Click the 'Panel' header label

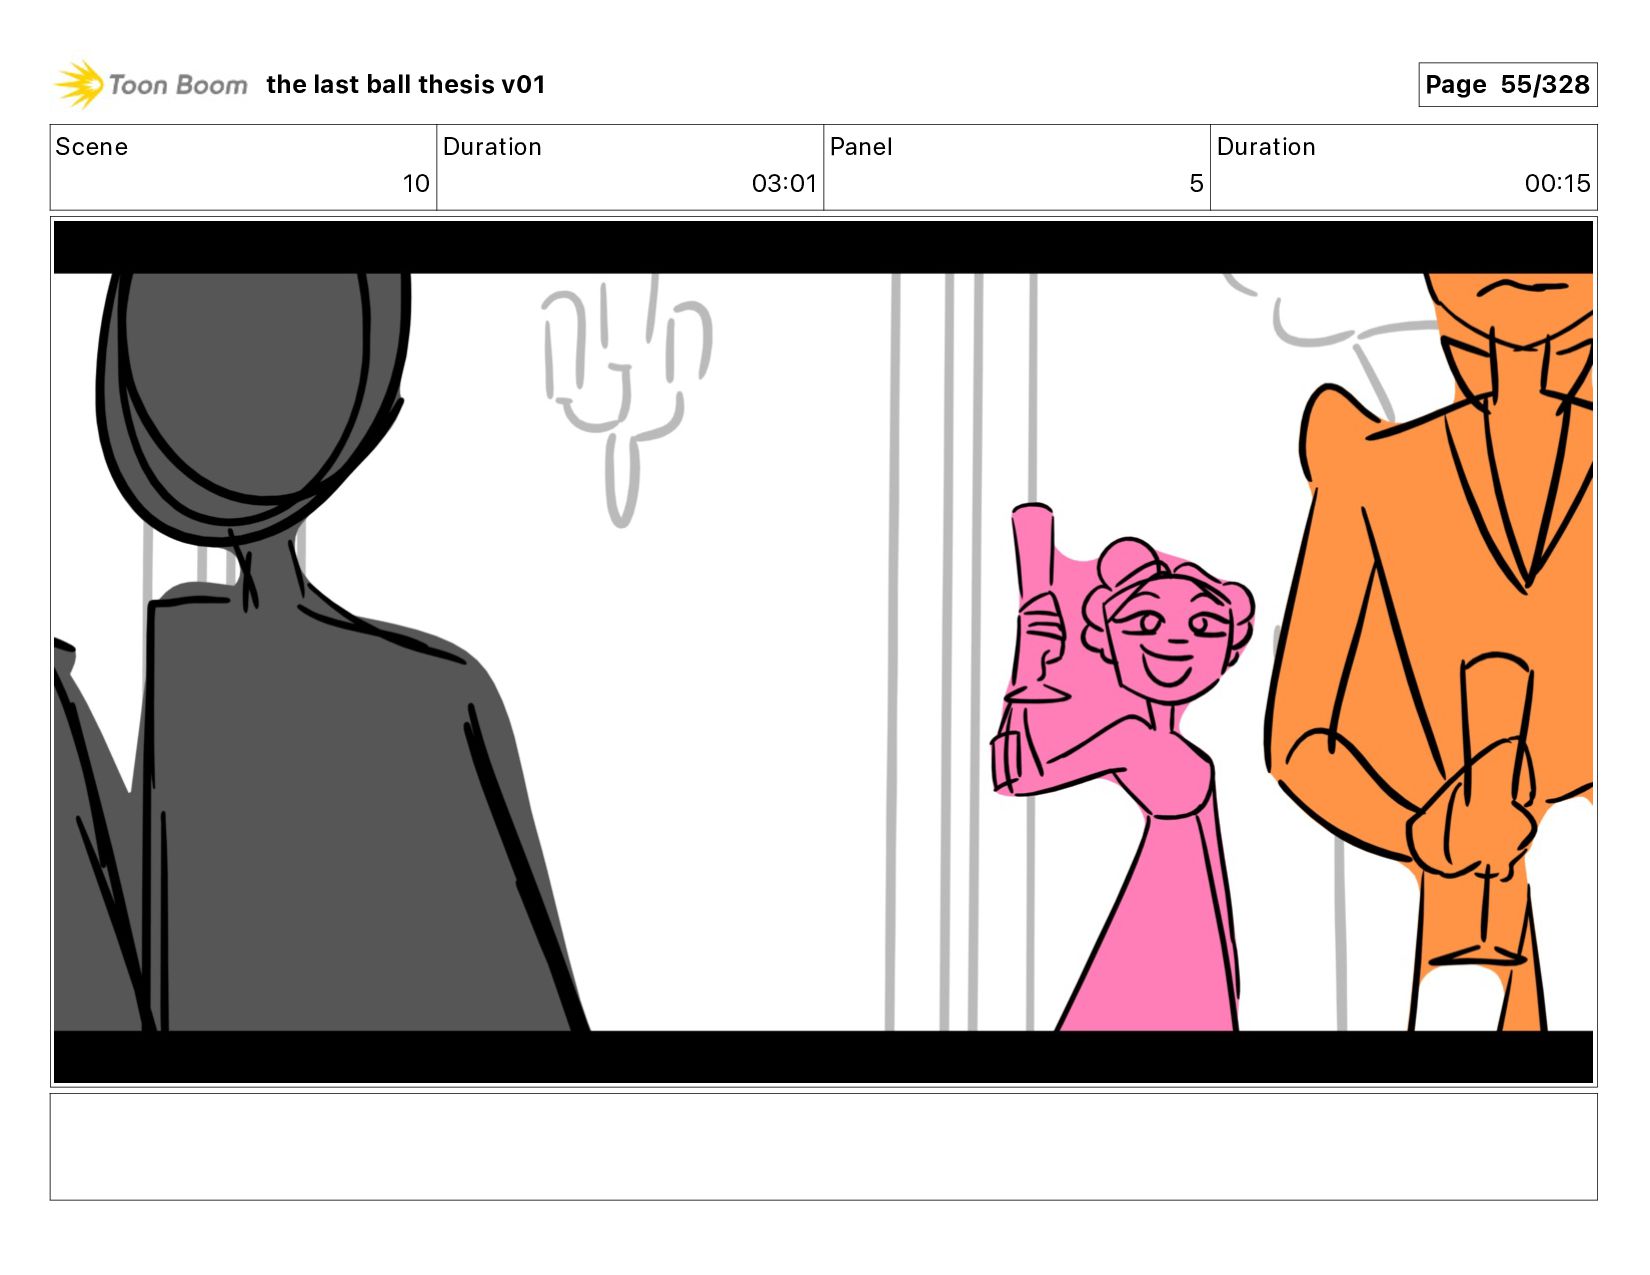click(861, 147)
